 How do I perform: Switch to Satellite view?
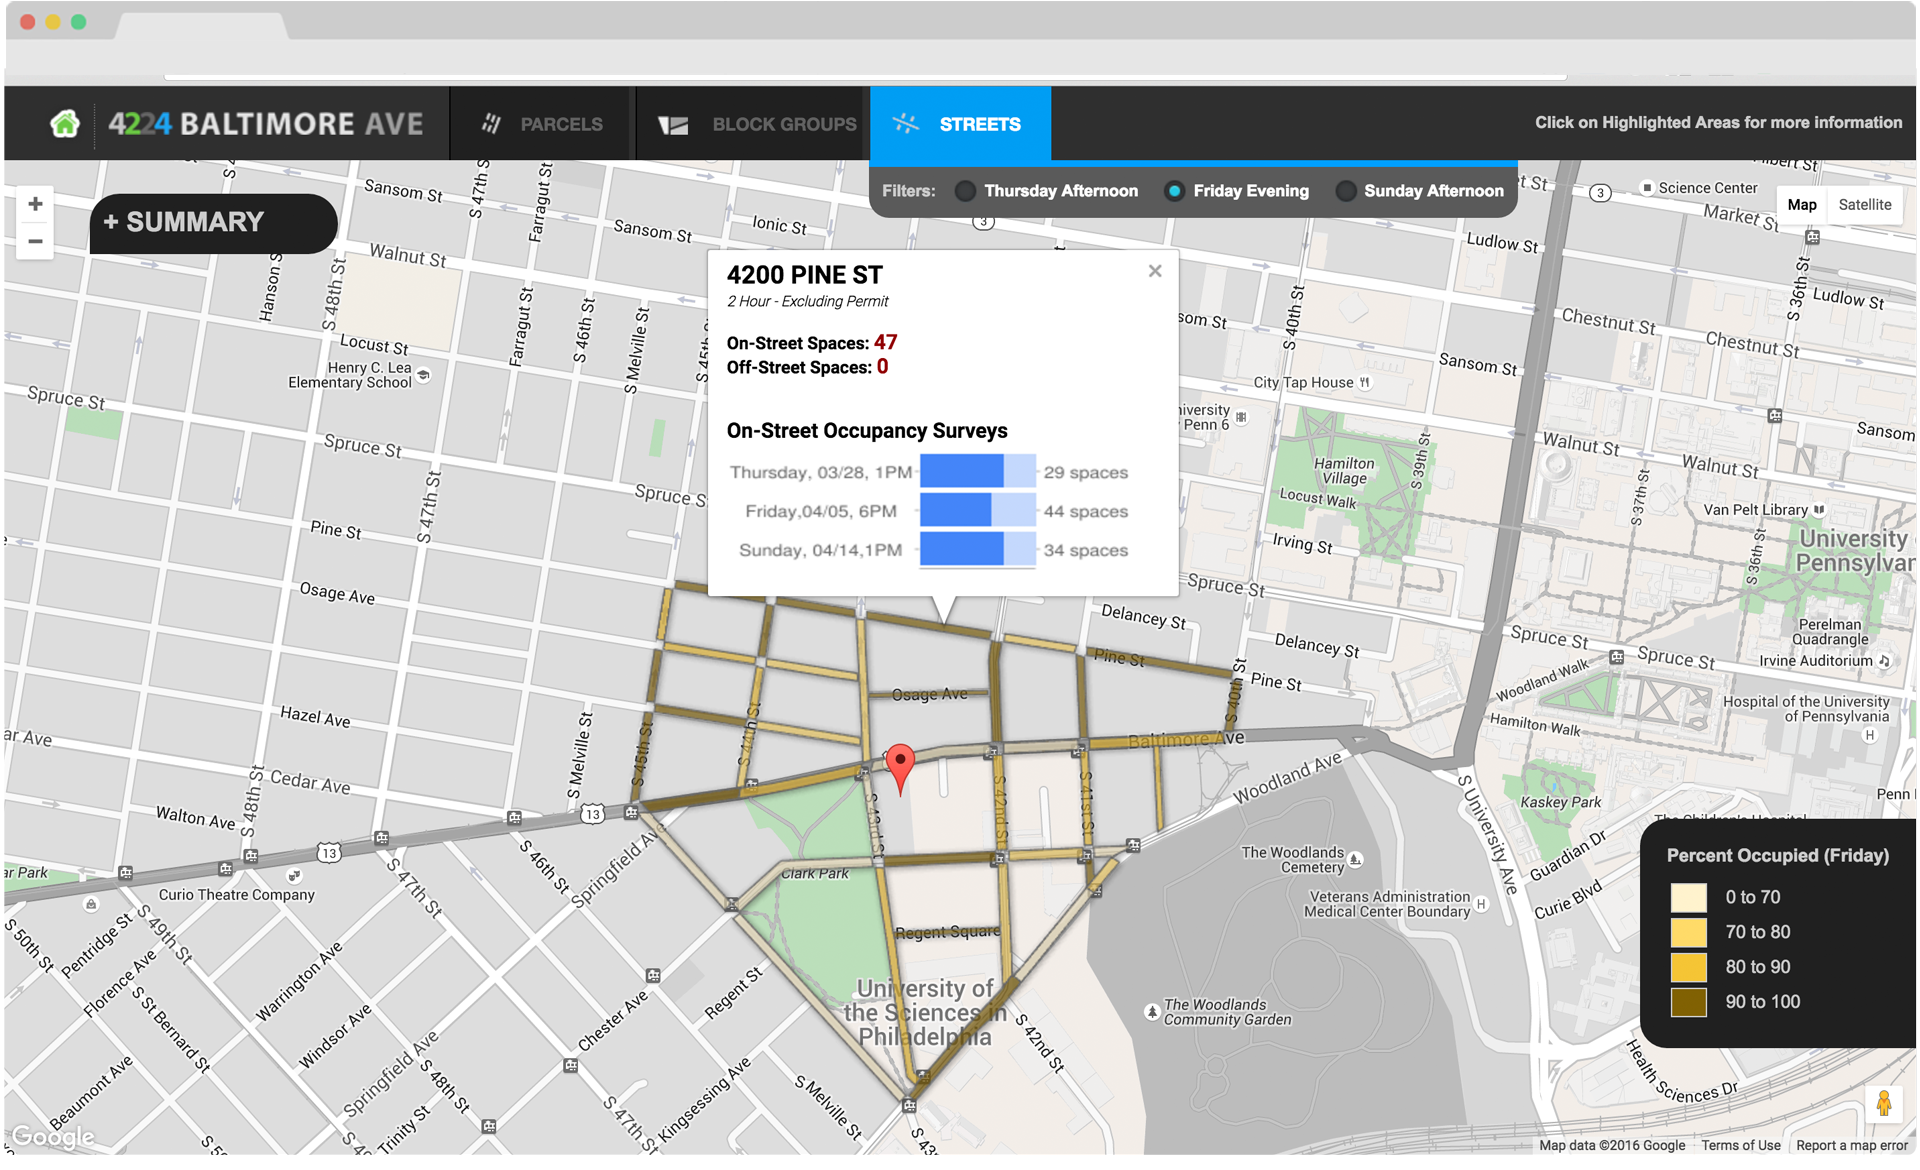(1865, 204)
